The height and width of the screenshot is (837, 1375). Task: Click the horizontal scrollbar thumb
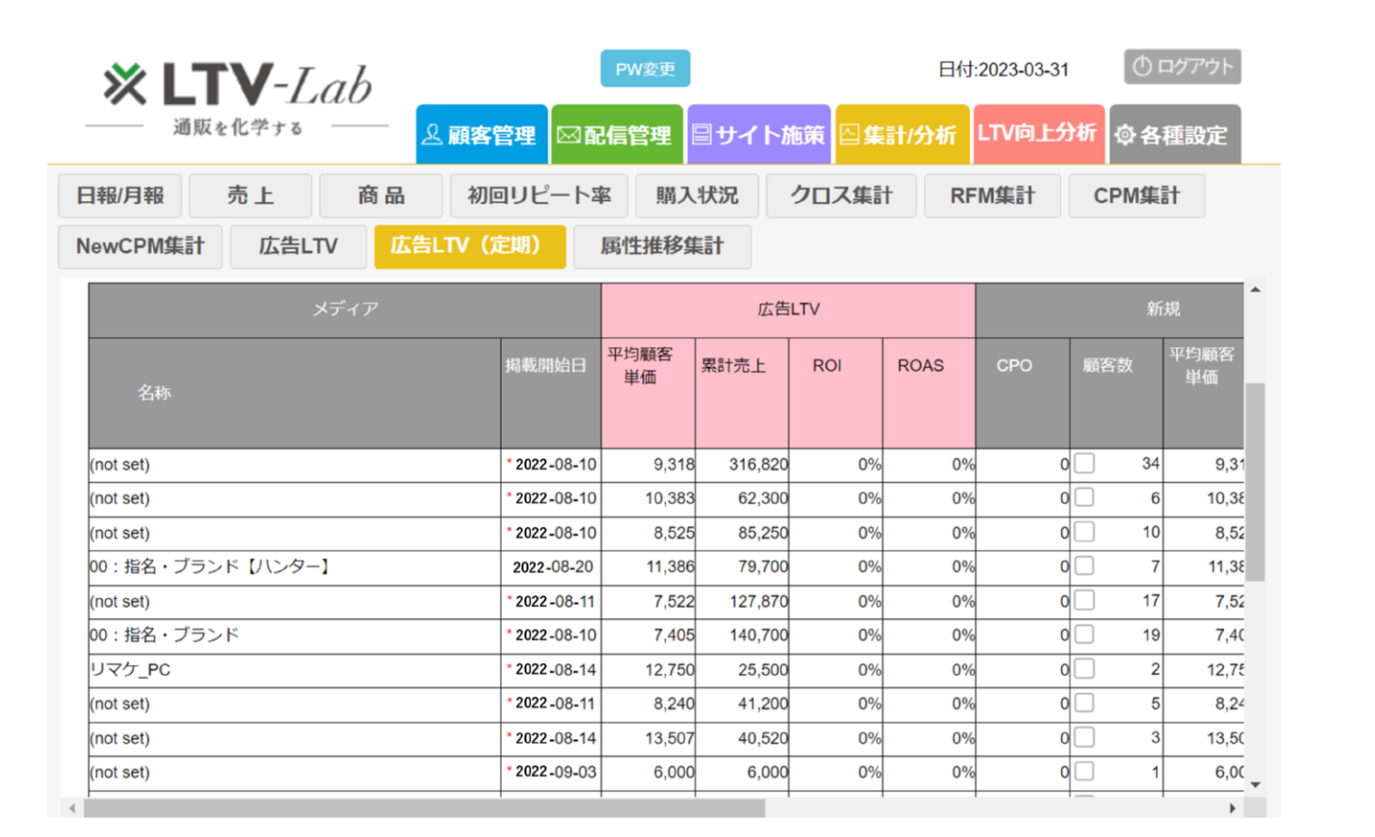click(x=424, y=808)
